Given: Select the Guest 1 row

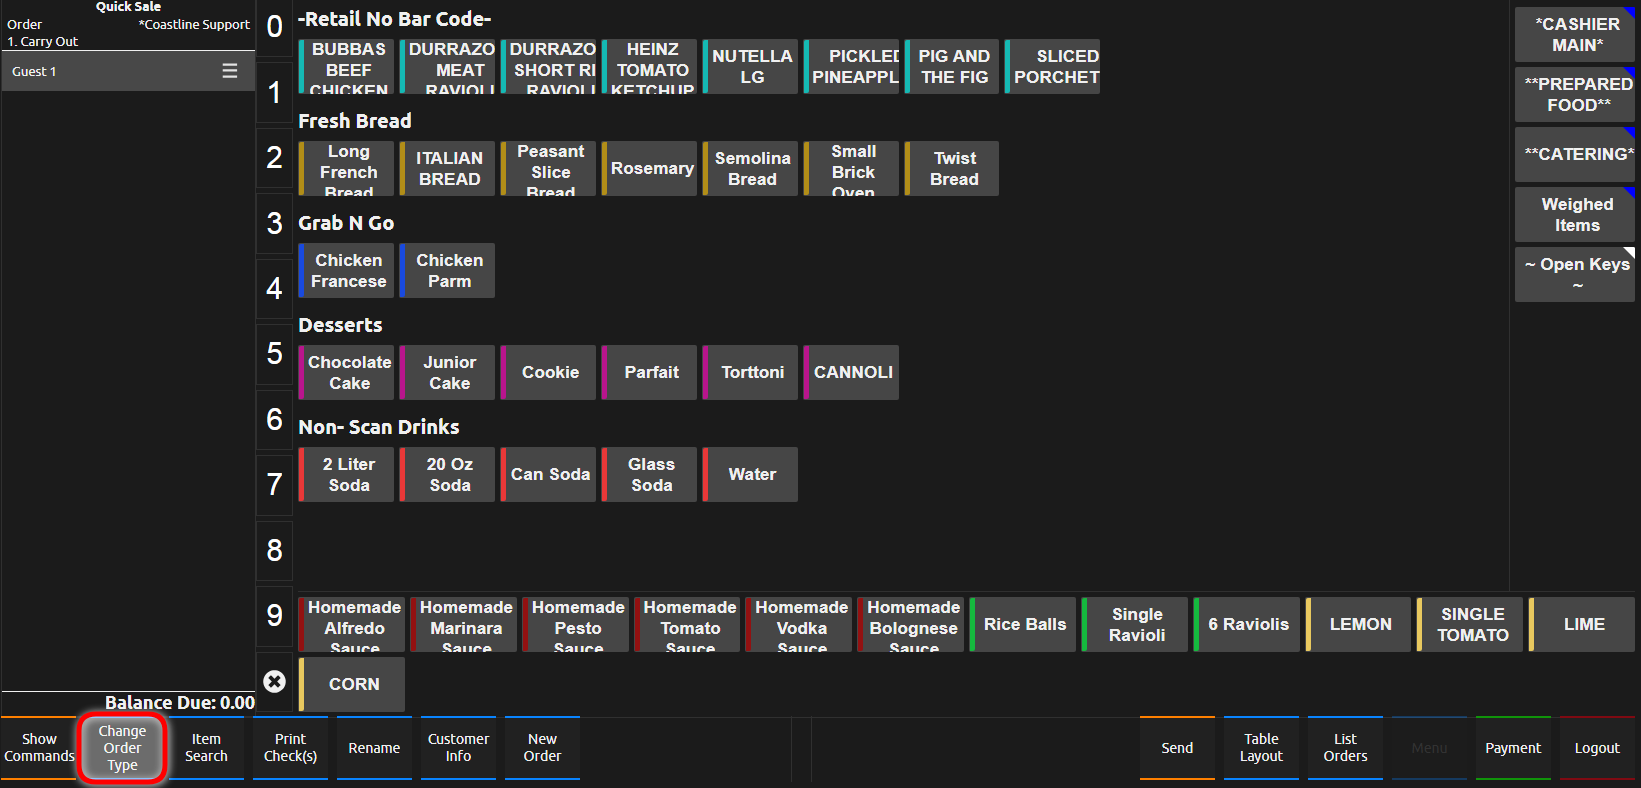Looking at the screenshot, I should coord(128,71).
